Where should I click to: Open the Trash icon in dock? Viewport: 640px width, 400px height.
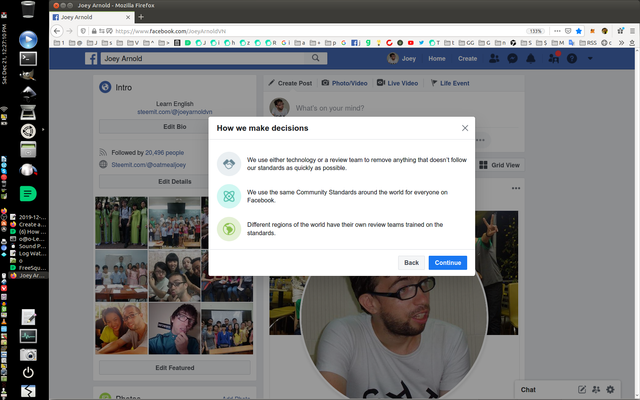pos(28,10)
